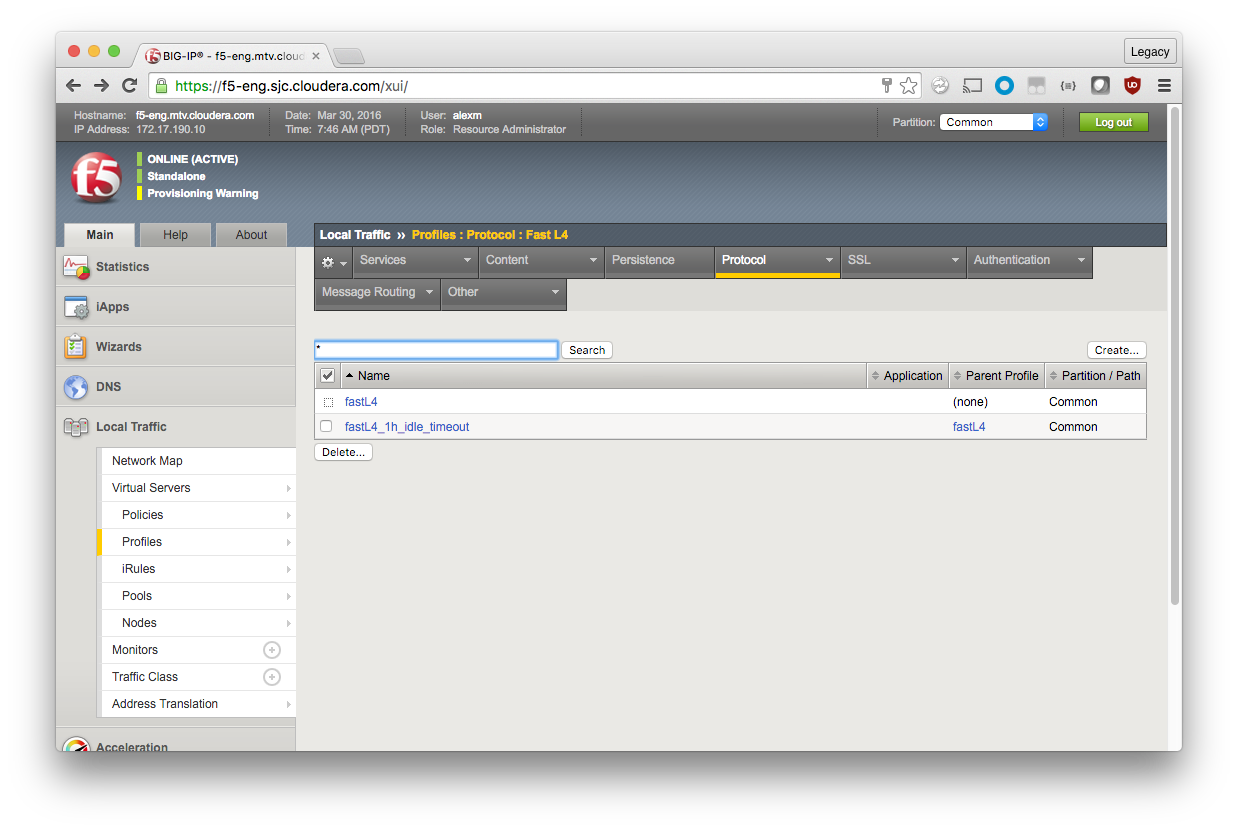Click the DNS globe icon
Viewport: 1238px width, 831px height.
point(76,387)
